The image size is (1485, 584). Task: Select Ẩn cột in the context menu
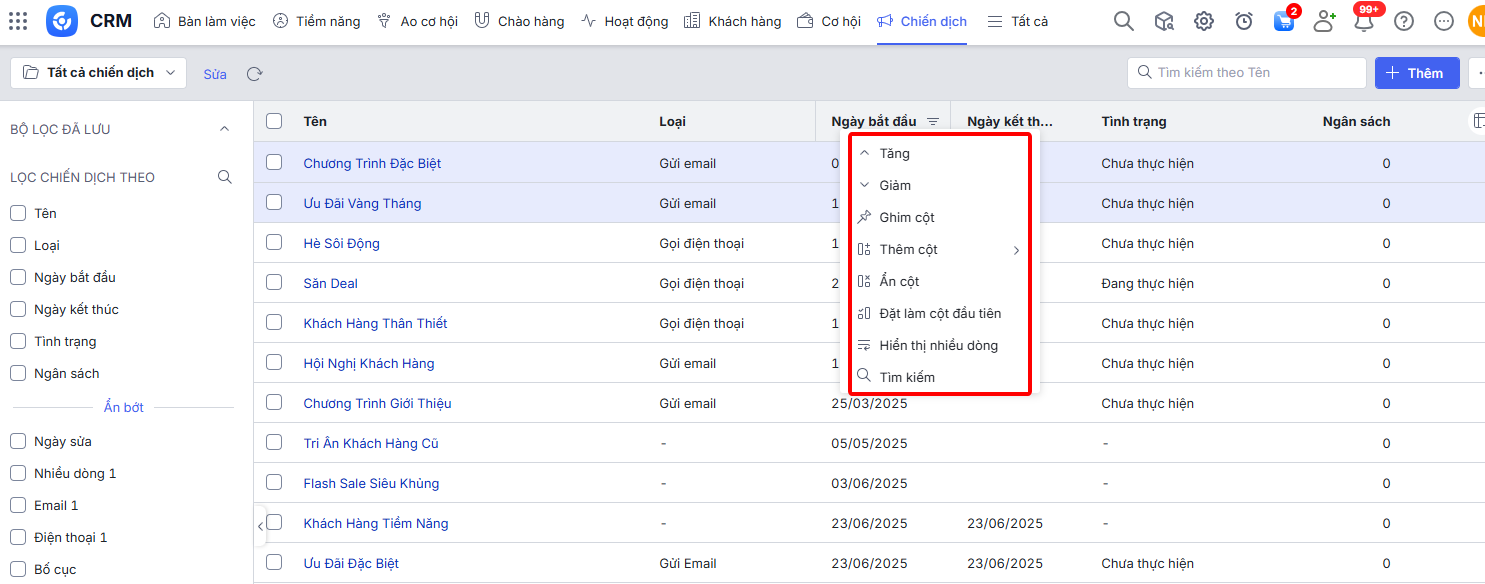[899, 282]
